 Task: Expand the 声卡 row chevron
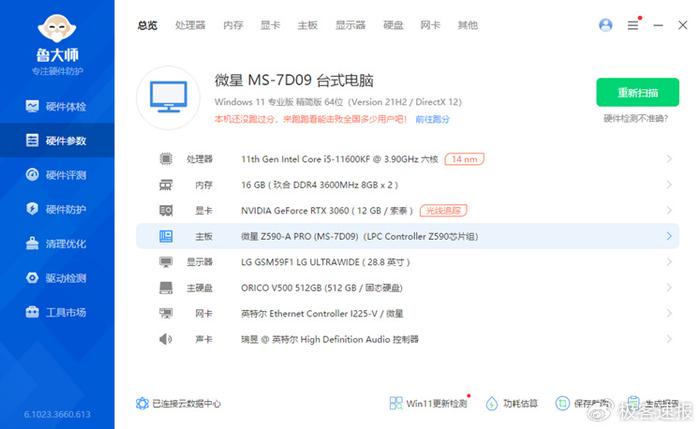coord(669,339)
